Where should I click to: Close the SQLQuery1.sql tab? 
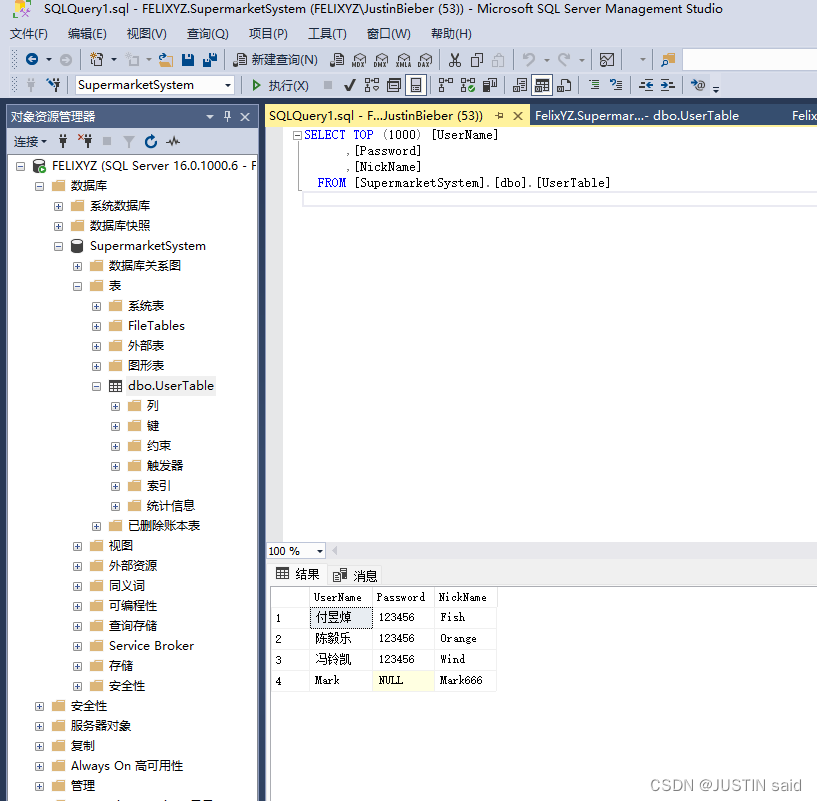(x=518, y=116)
